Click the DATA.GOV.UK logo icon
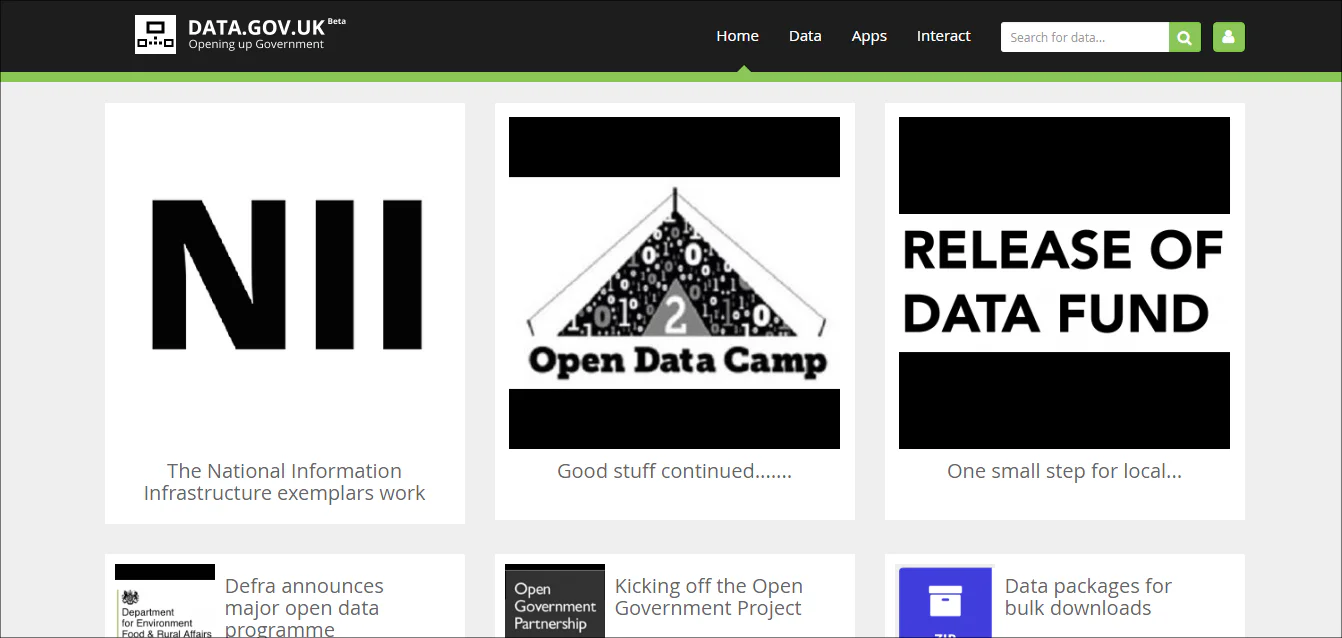This screenshot has width=1342, height=638. coord(155,34)
